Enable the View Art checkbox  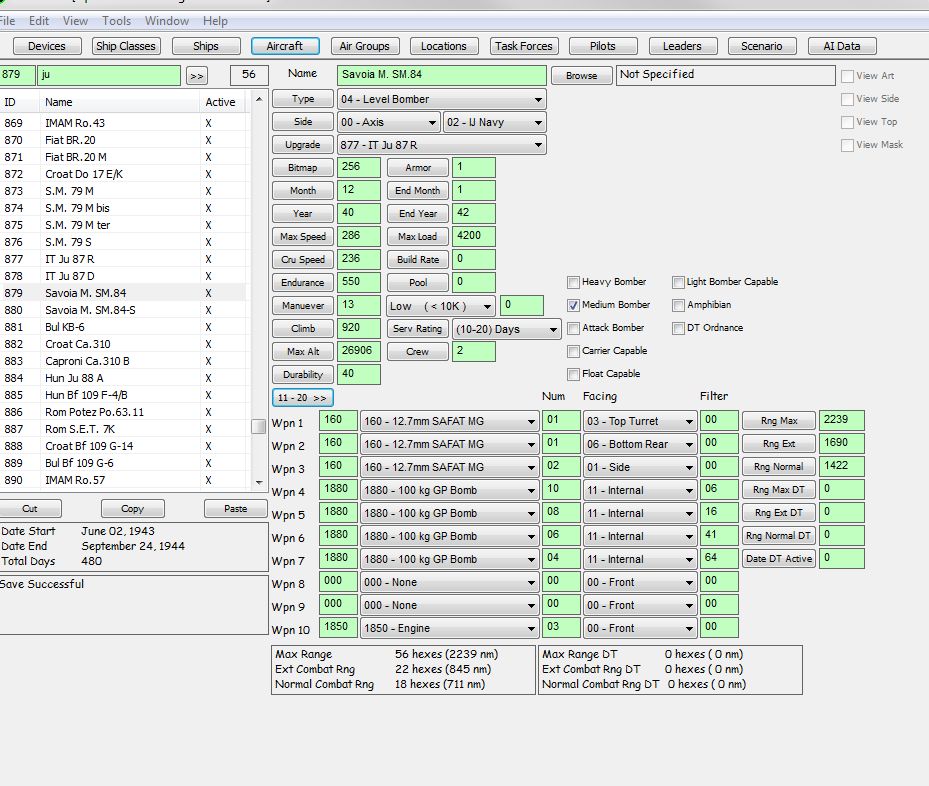coord(847,76)
